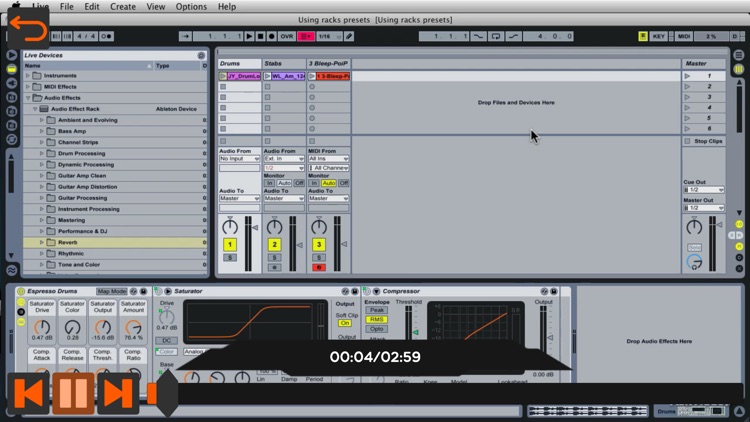Image resolution: width=750 pixels, height=422 pixels.
Task: Toggle the Loop switch in the transport
Action: coord(496,36)
